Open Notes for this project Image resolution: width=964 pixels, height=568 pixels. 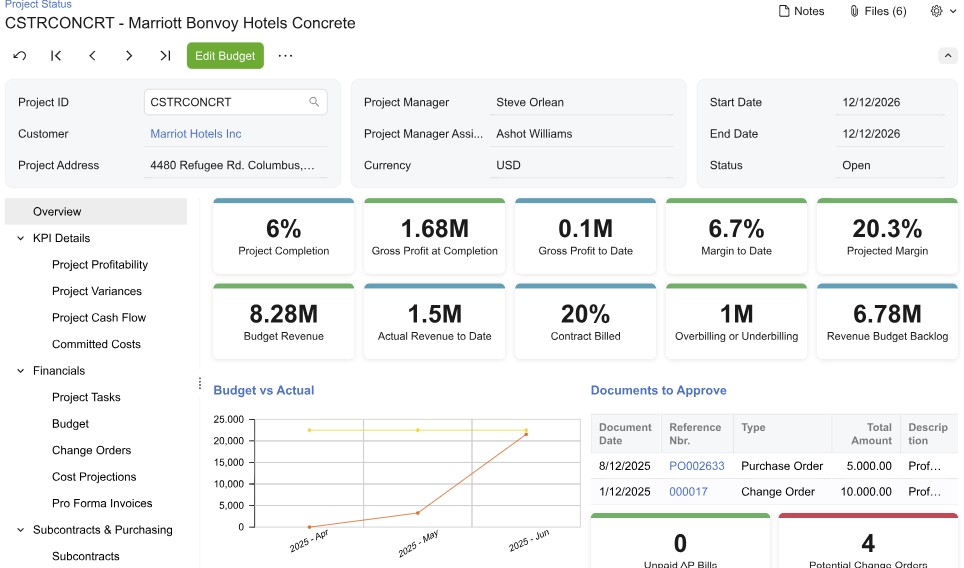tap(801, 11)
